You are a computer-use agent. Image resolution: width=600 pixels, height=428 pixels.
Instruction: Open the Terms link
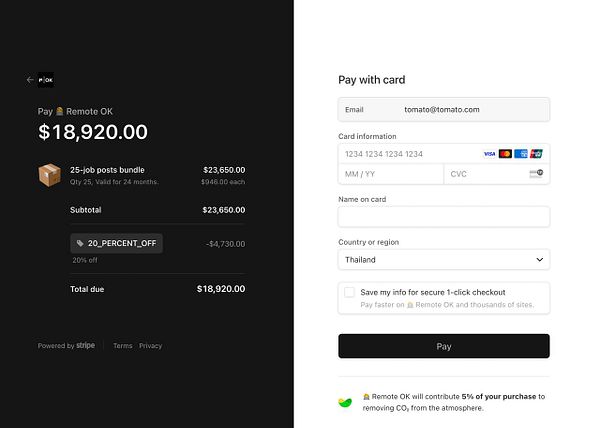(x=123, y=346)
